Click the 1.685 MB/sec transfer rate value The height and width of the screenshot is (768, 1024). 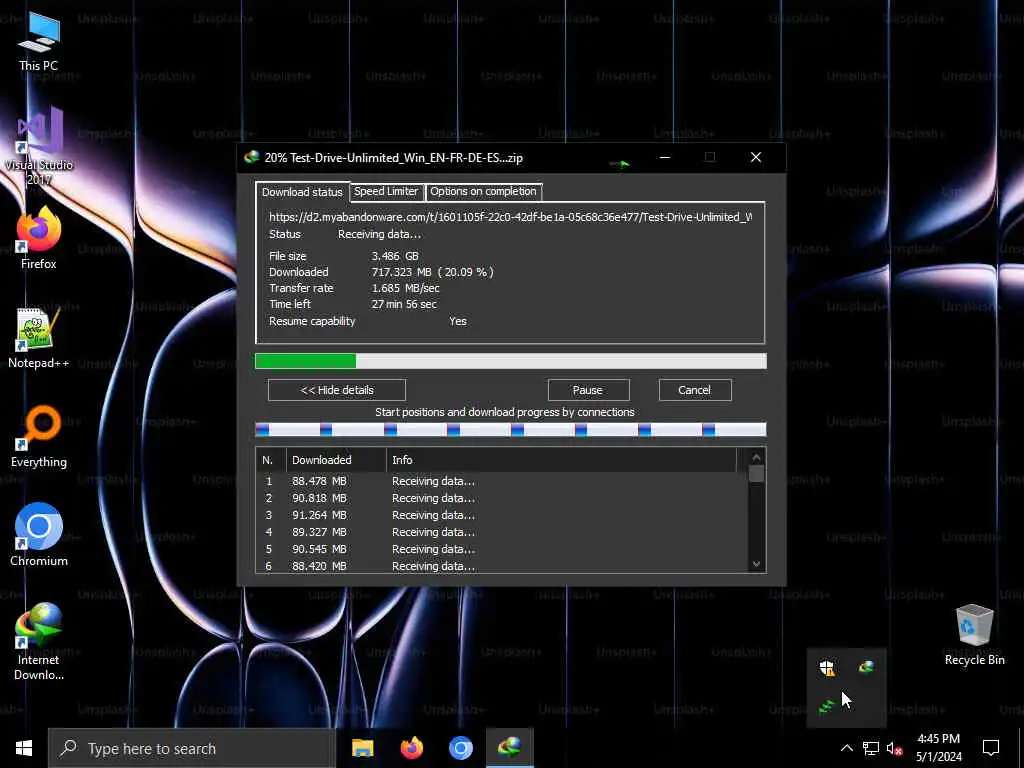(406, 288)
